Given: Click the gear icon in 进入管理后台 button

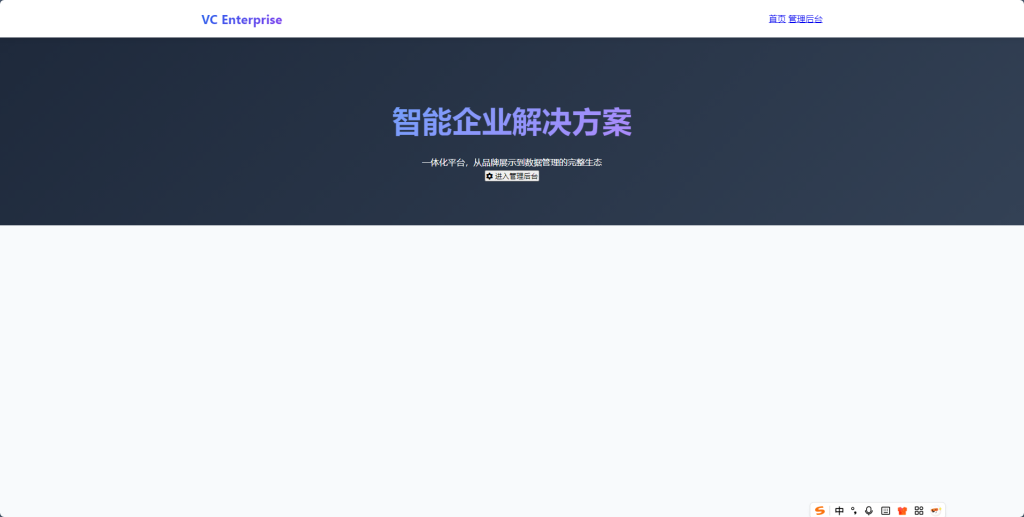Looking at the screenshot, I should click(490, 176).
